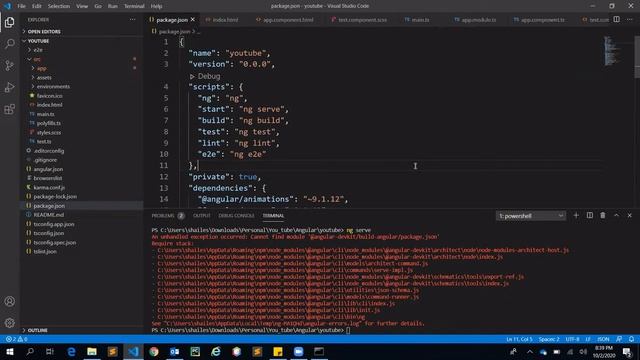
Task: Split the terminal panel
Action: pyautogui.click(x=589, y=216)
